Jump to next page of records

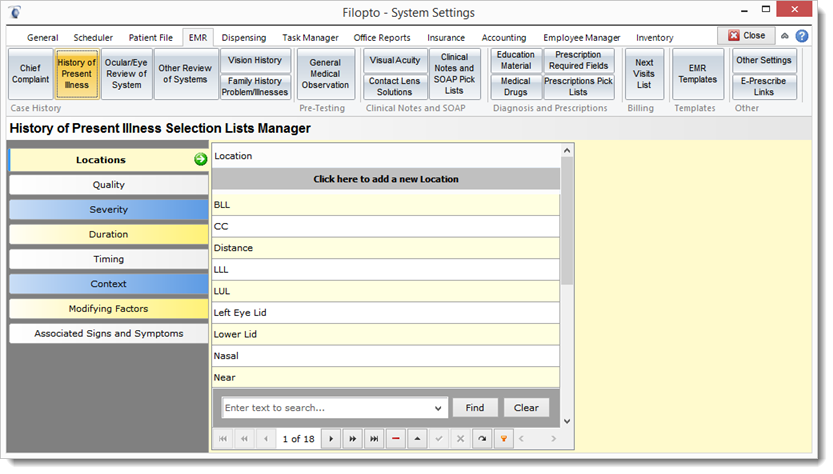pyautogui.click(x=353, y=439)
